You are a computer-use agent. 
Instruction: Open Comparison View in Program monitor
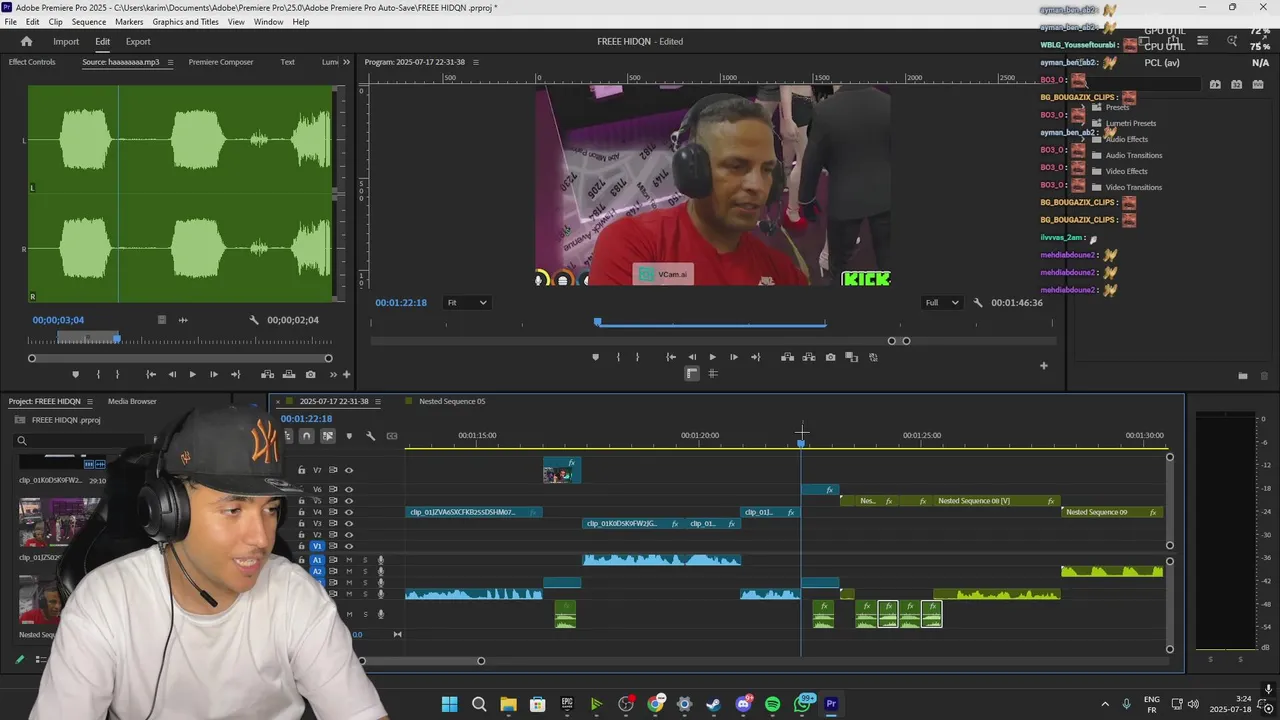point(852,357)
